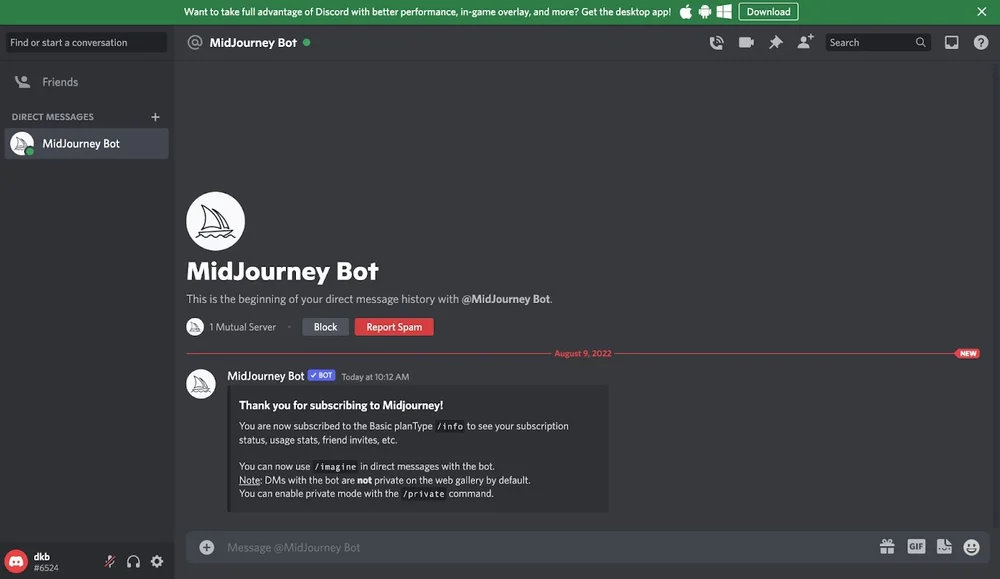Open the emoji picker
Viewport: 1000px width, 579px height.
pyautogui.click(x=971, y=547)
